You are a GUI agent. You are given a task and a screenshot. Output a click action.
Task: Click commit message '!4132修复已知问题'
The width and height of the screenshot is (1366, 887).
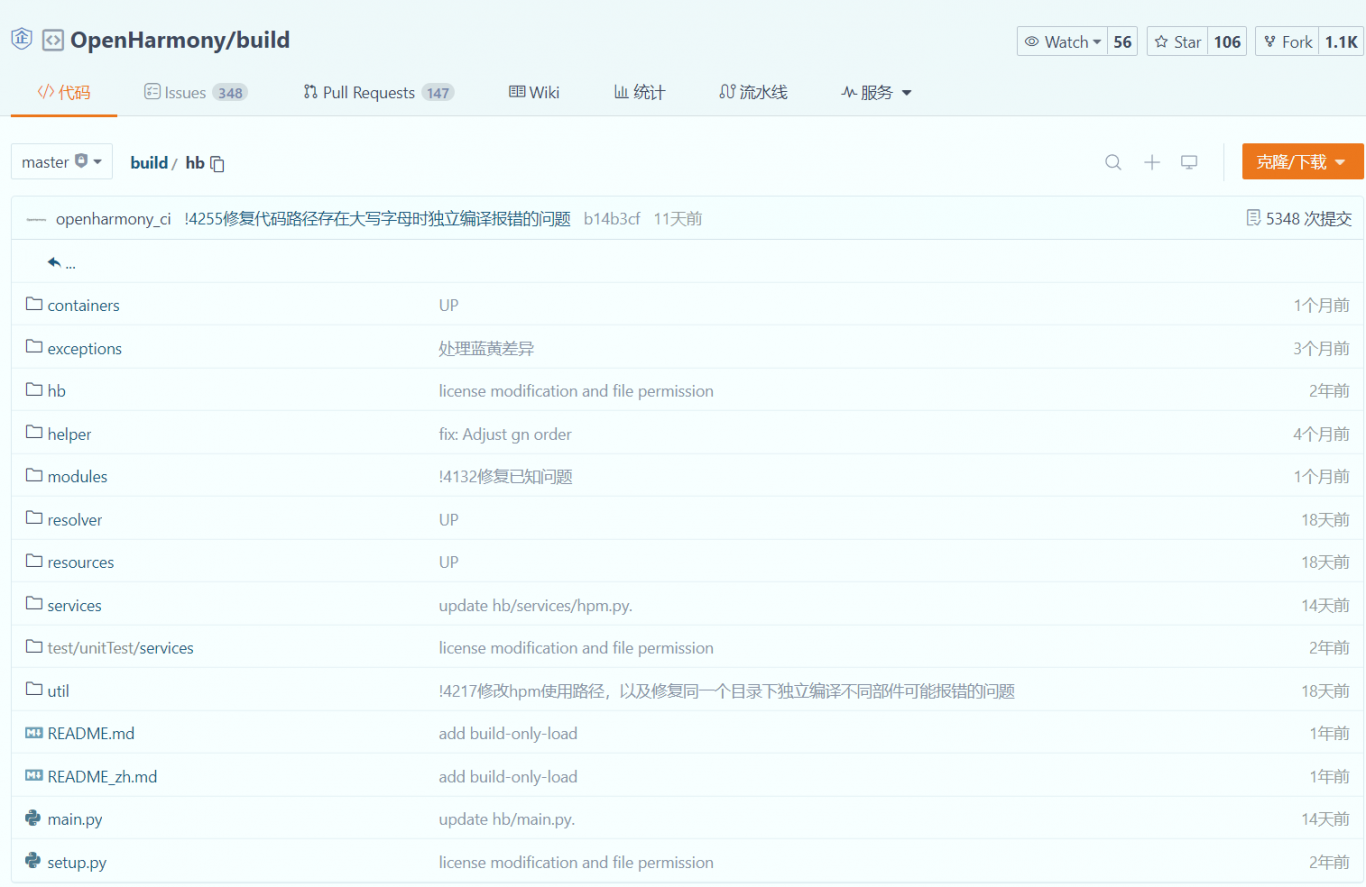pyautogui.click(x=505, y=477)
